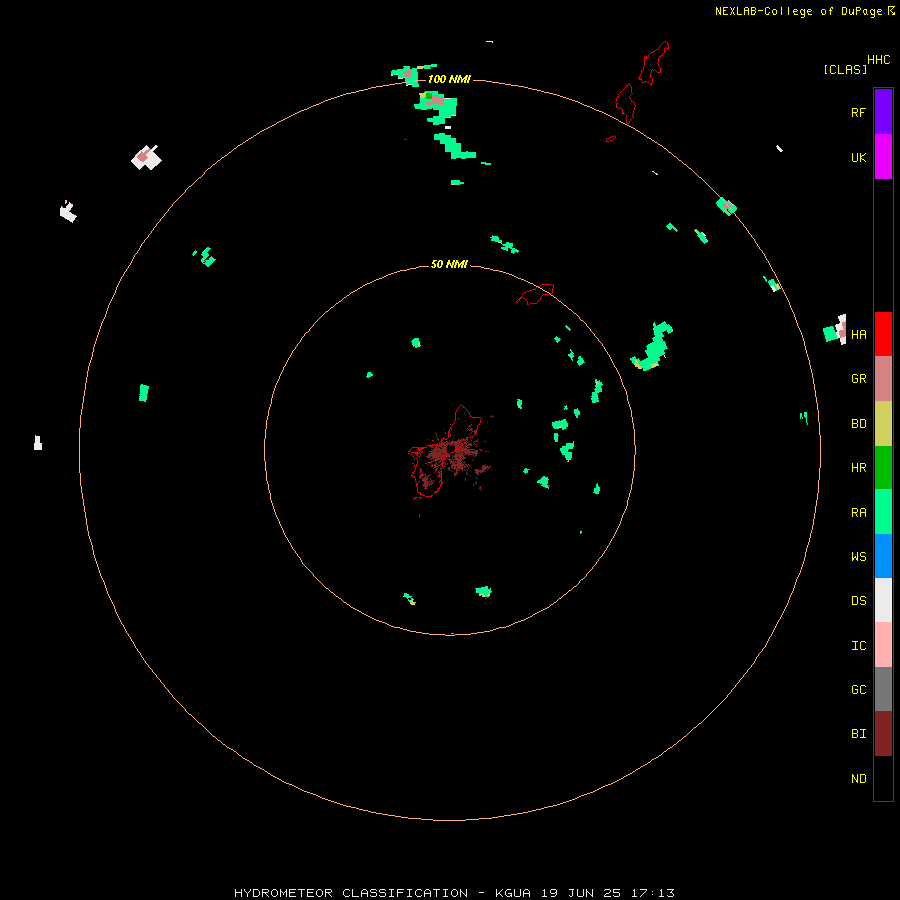The width and height of the screenshot is (900, 900).
Task: Click the GC legend label
Action: click(858, 689)
